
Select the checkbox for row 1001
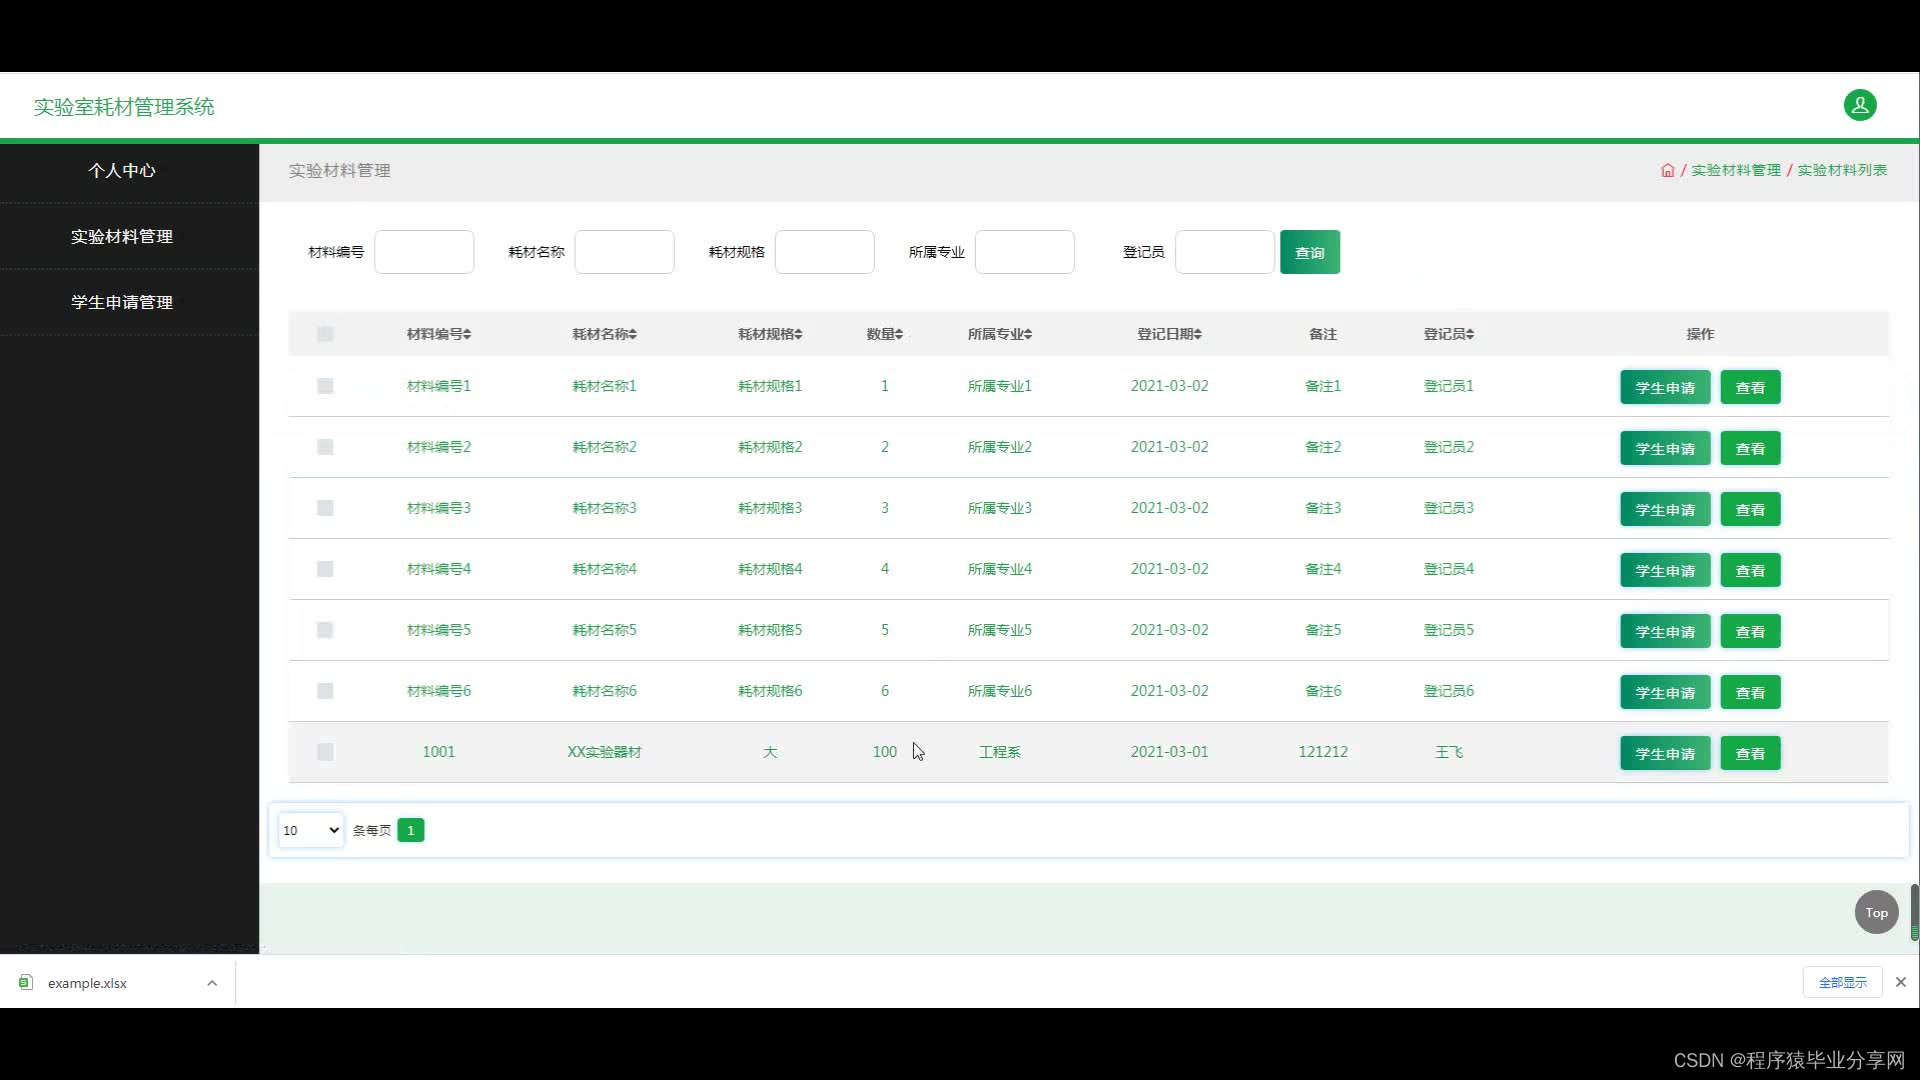325,752
